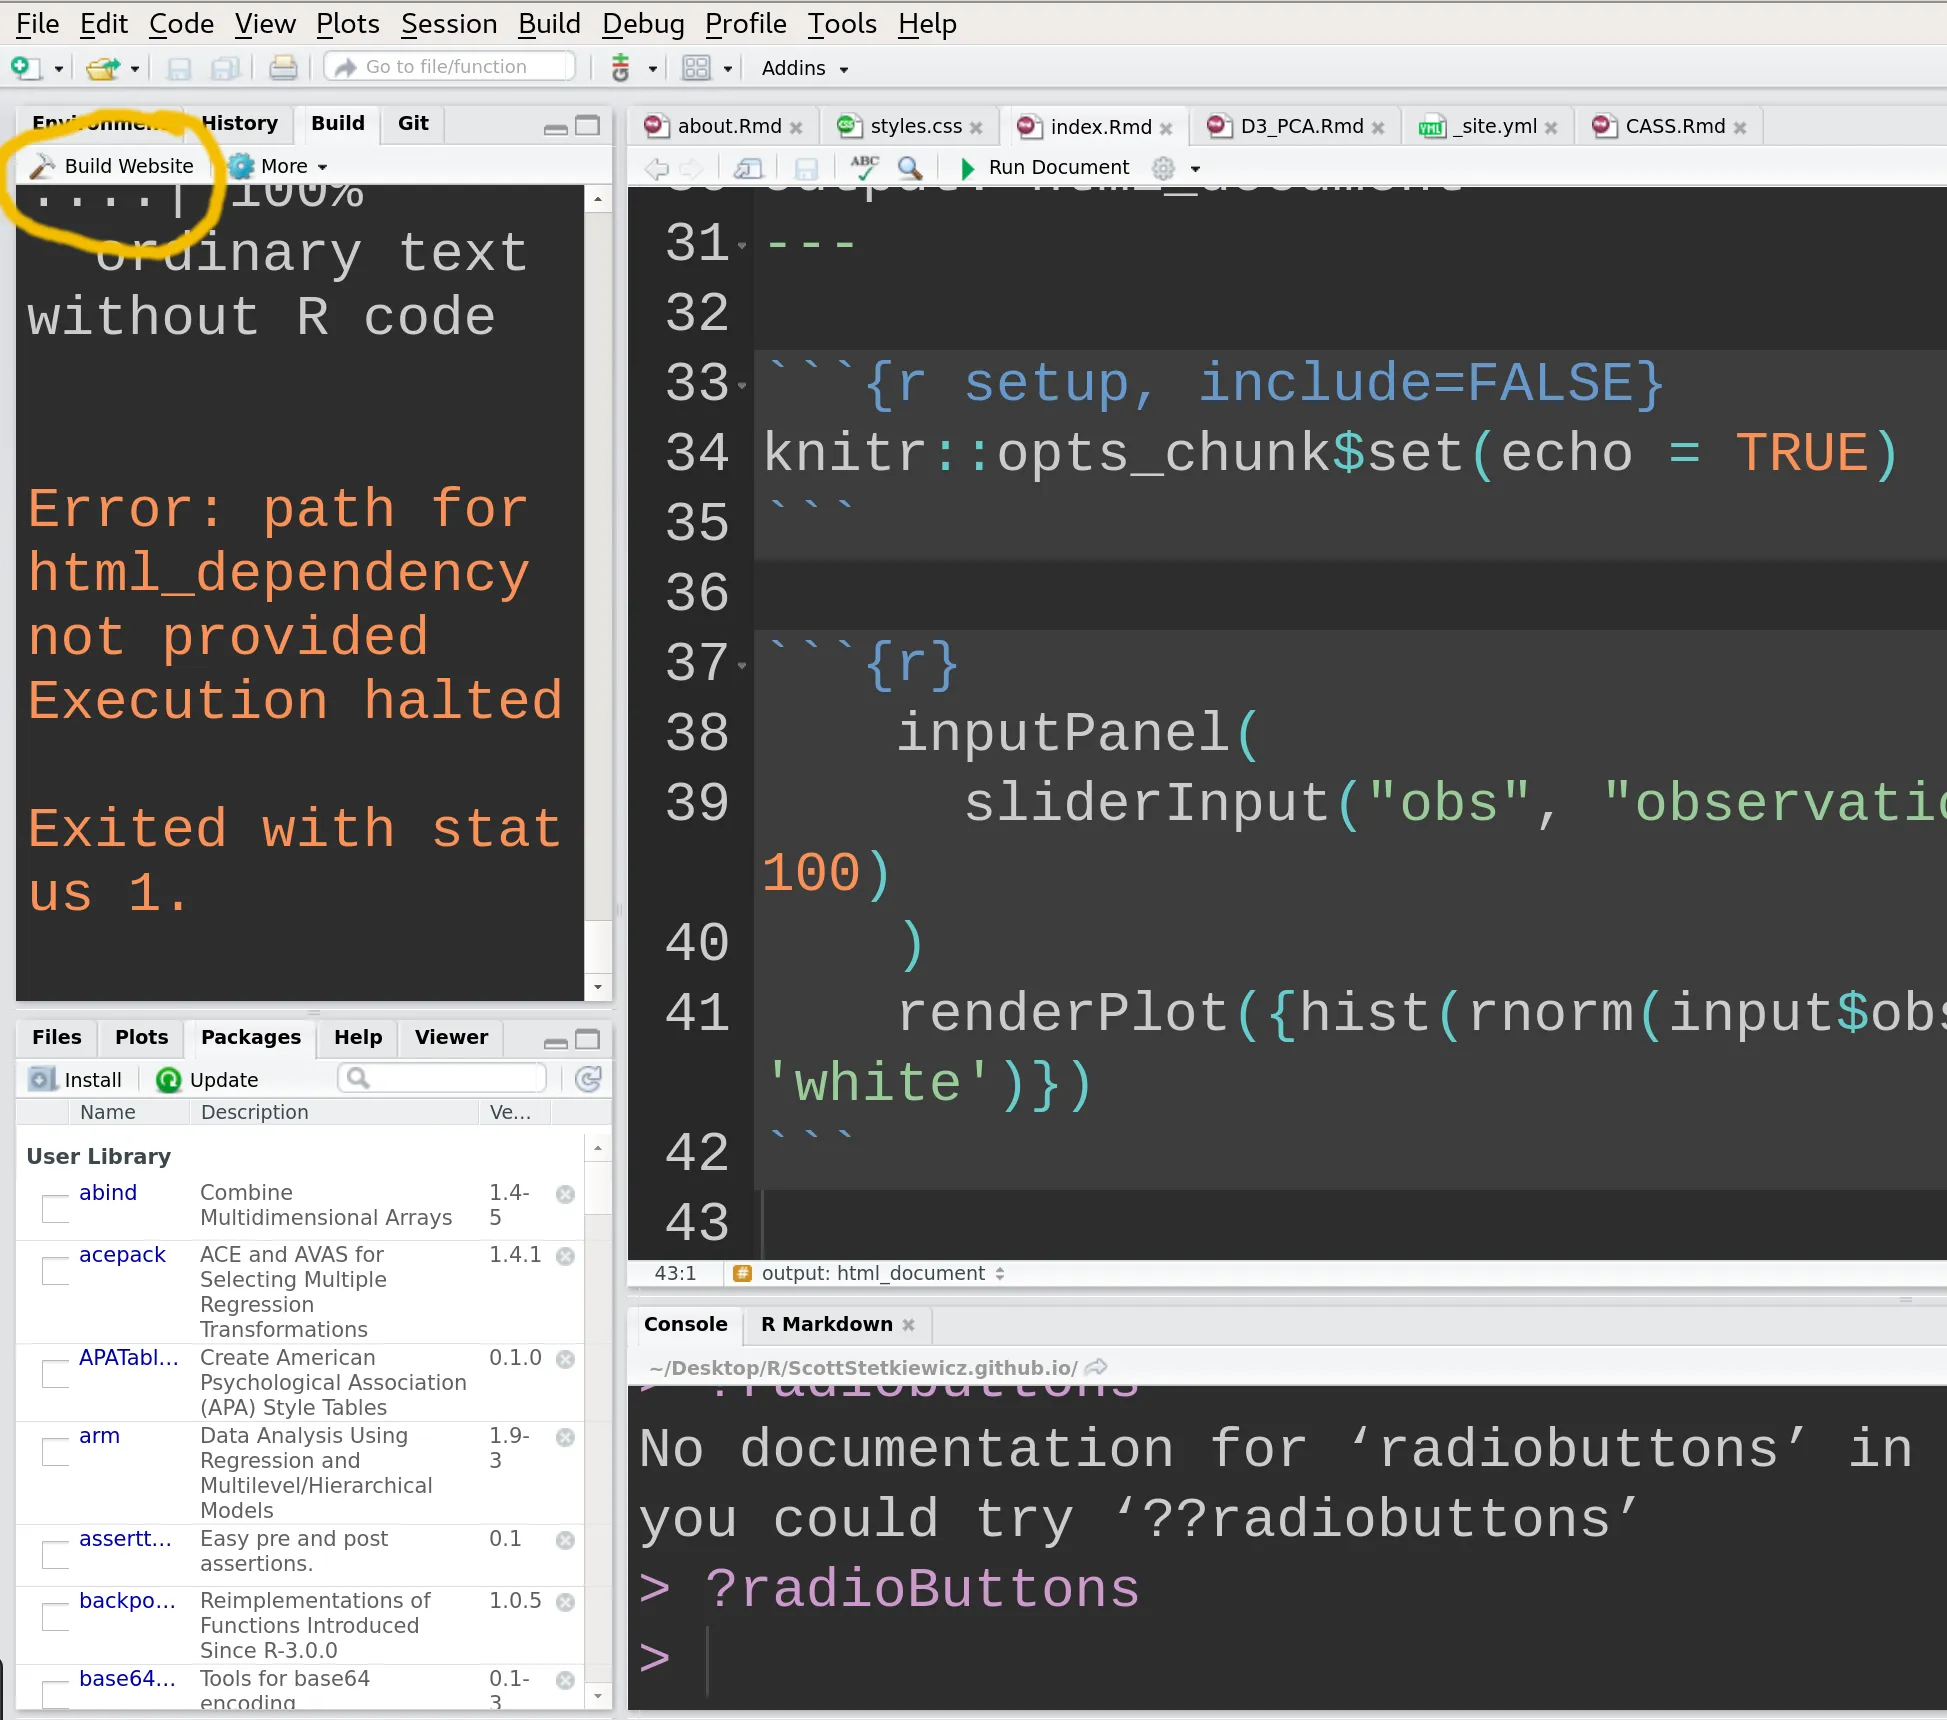The image size is (1947, 1720).
Task: Remove the acepack package icon
Action: (x=565, y=1256)
